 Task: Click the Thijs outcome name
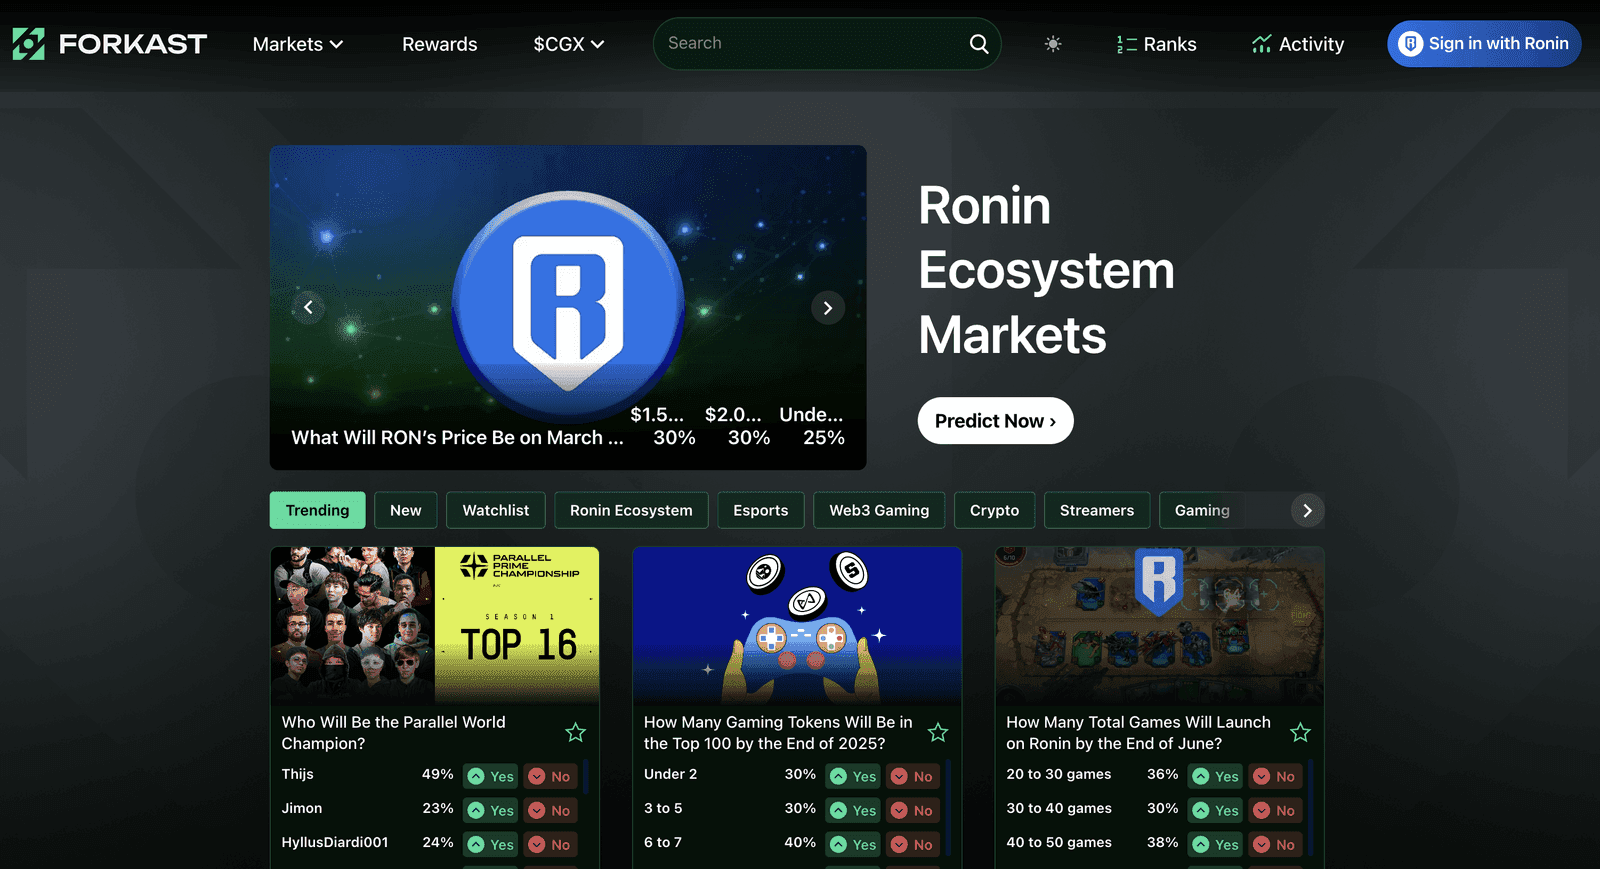click(297, 774)
